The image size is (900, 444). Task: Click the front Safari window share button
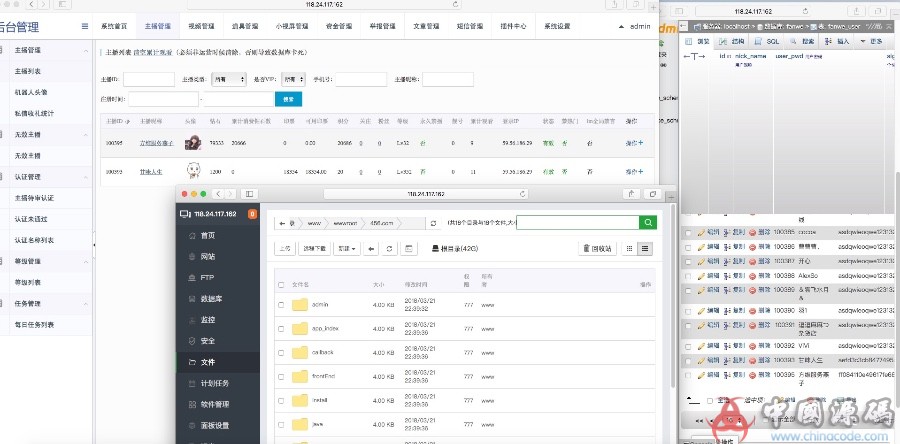[x=631, y=194]
